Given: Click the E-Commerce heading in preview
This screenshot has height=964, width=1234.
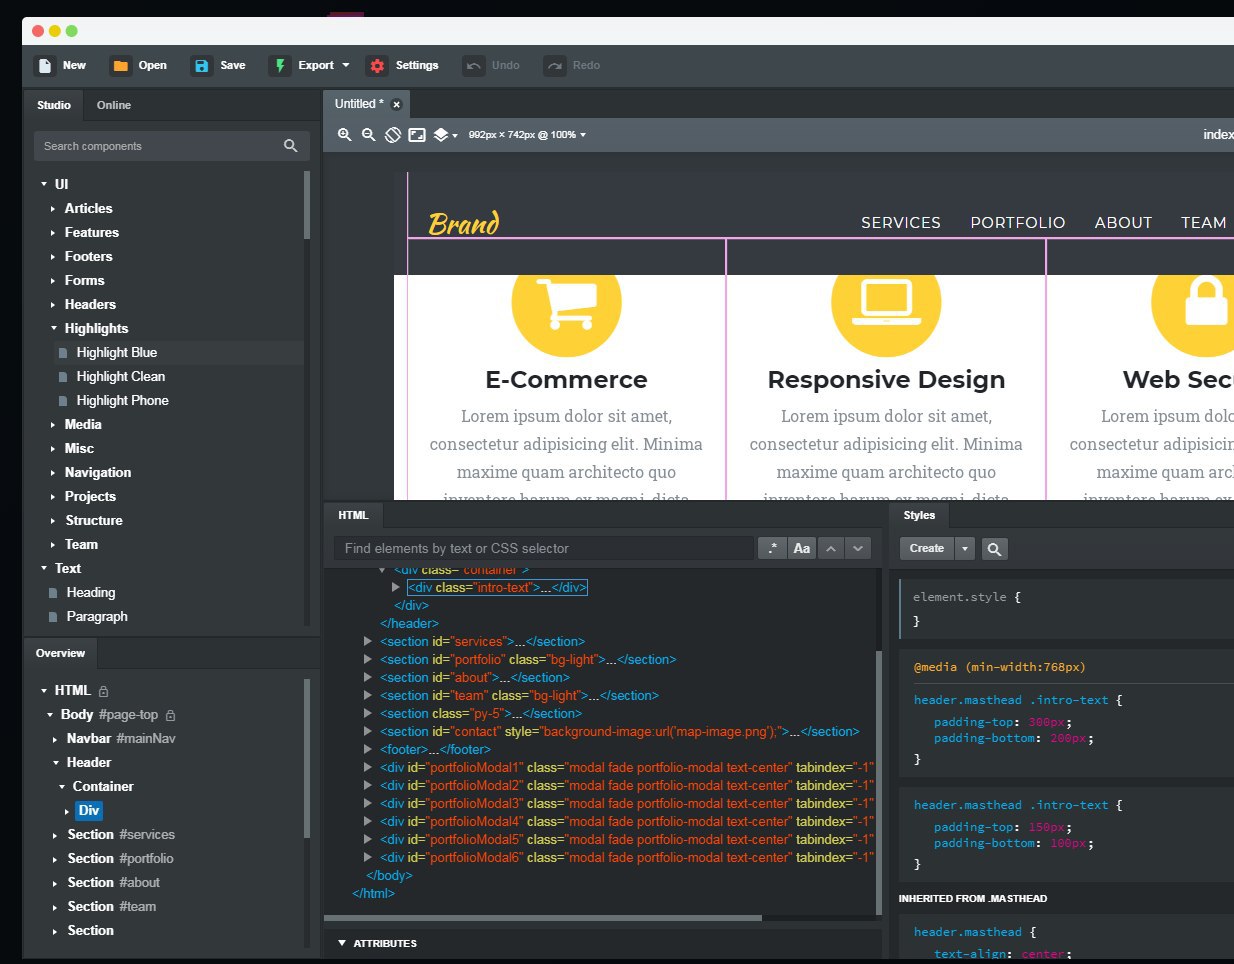Looking at the screenshot, I should coord(566,380).
